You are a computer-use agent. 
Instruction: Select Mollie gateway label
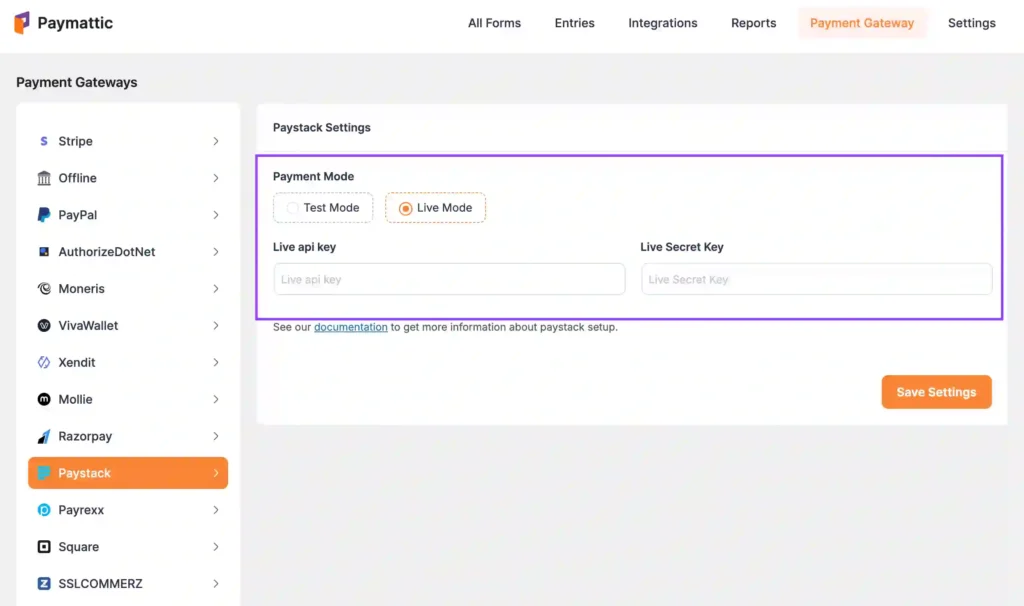point(76,399)
